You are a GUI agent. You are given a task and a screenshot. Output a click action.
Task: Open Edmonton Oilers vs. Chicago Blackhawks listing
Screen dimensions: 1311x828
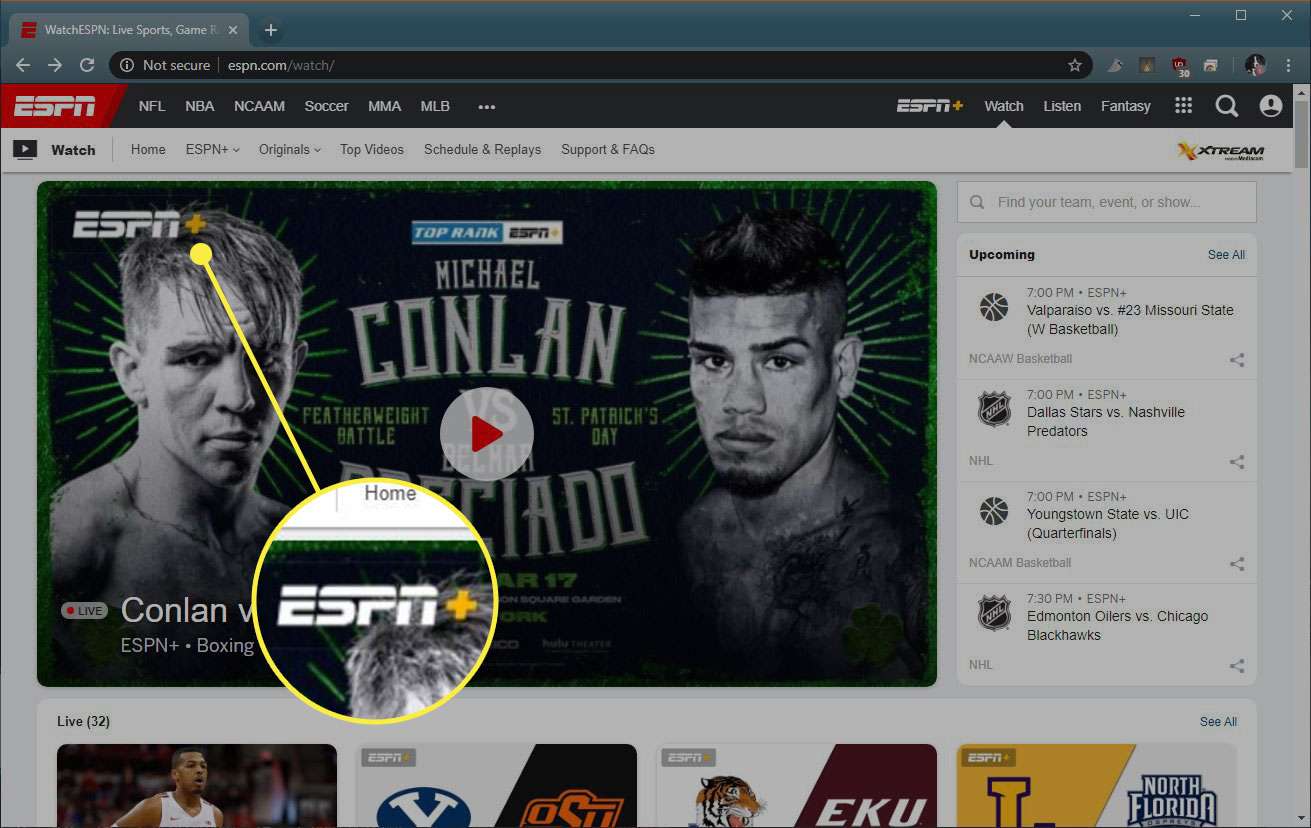1117,626
